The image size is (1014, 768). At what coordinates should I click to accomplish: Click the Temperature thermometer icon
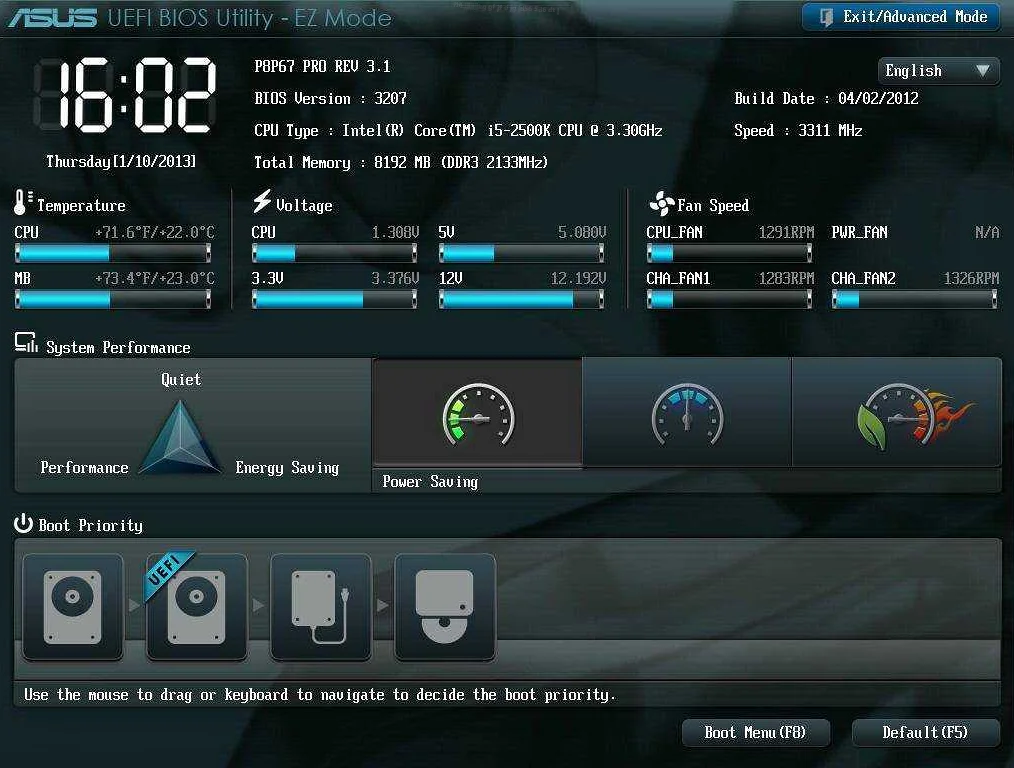[x=23, y=202]
